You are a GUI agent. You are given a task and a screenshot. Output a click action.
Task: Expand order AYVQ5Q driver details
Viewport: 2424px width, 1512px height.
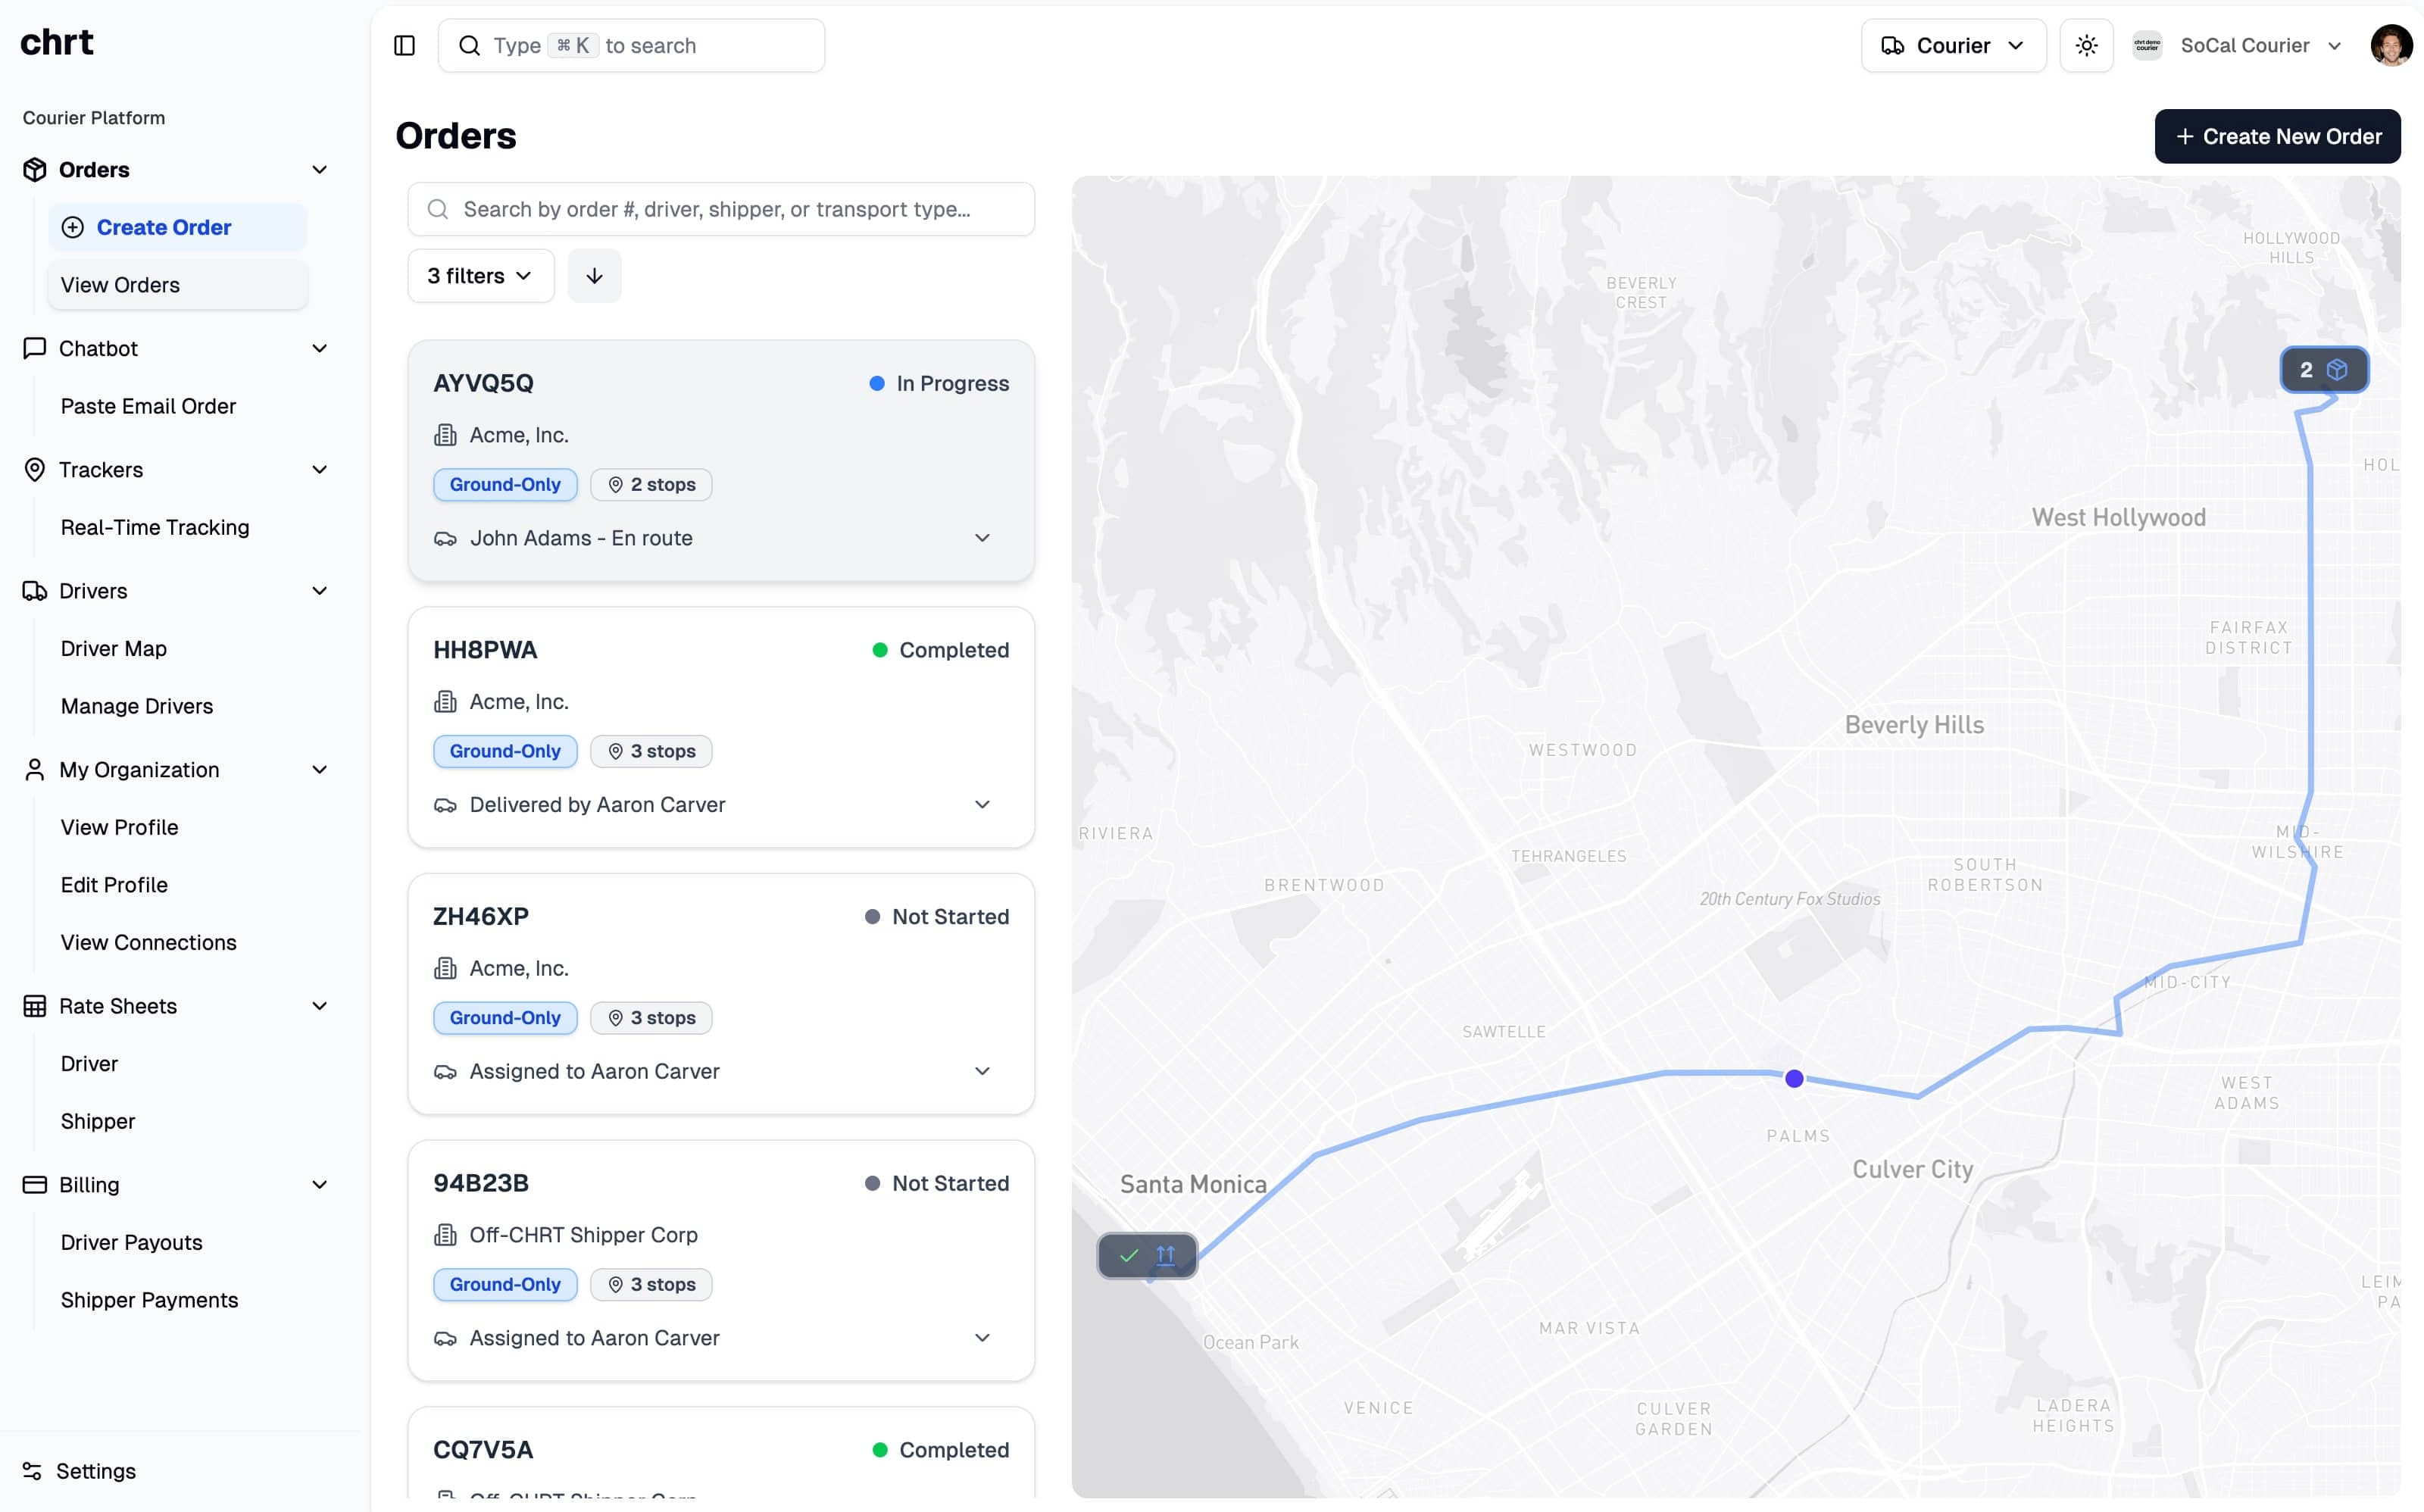point(982,538)
